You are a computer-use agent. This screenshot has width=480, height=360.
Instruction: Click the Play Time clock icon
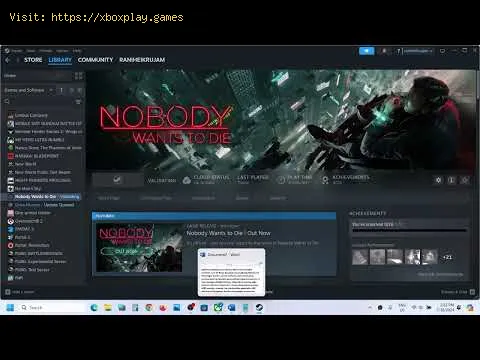281,180
